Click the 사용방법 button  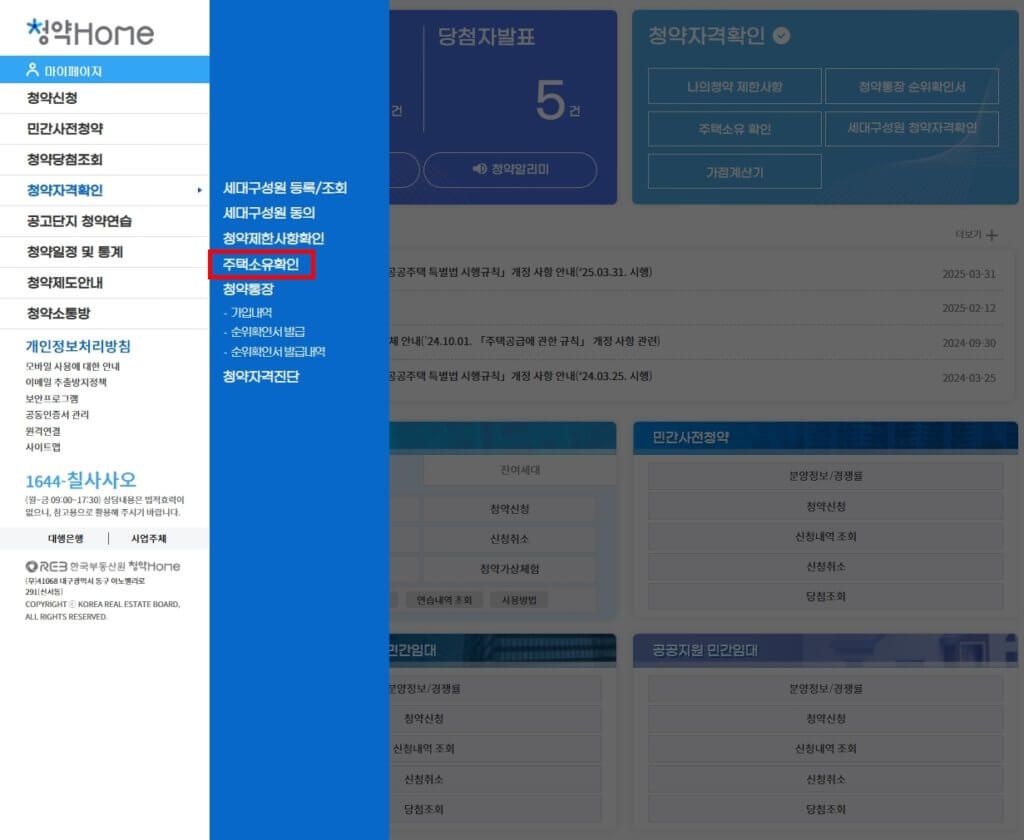click(519, 600)
